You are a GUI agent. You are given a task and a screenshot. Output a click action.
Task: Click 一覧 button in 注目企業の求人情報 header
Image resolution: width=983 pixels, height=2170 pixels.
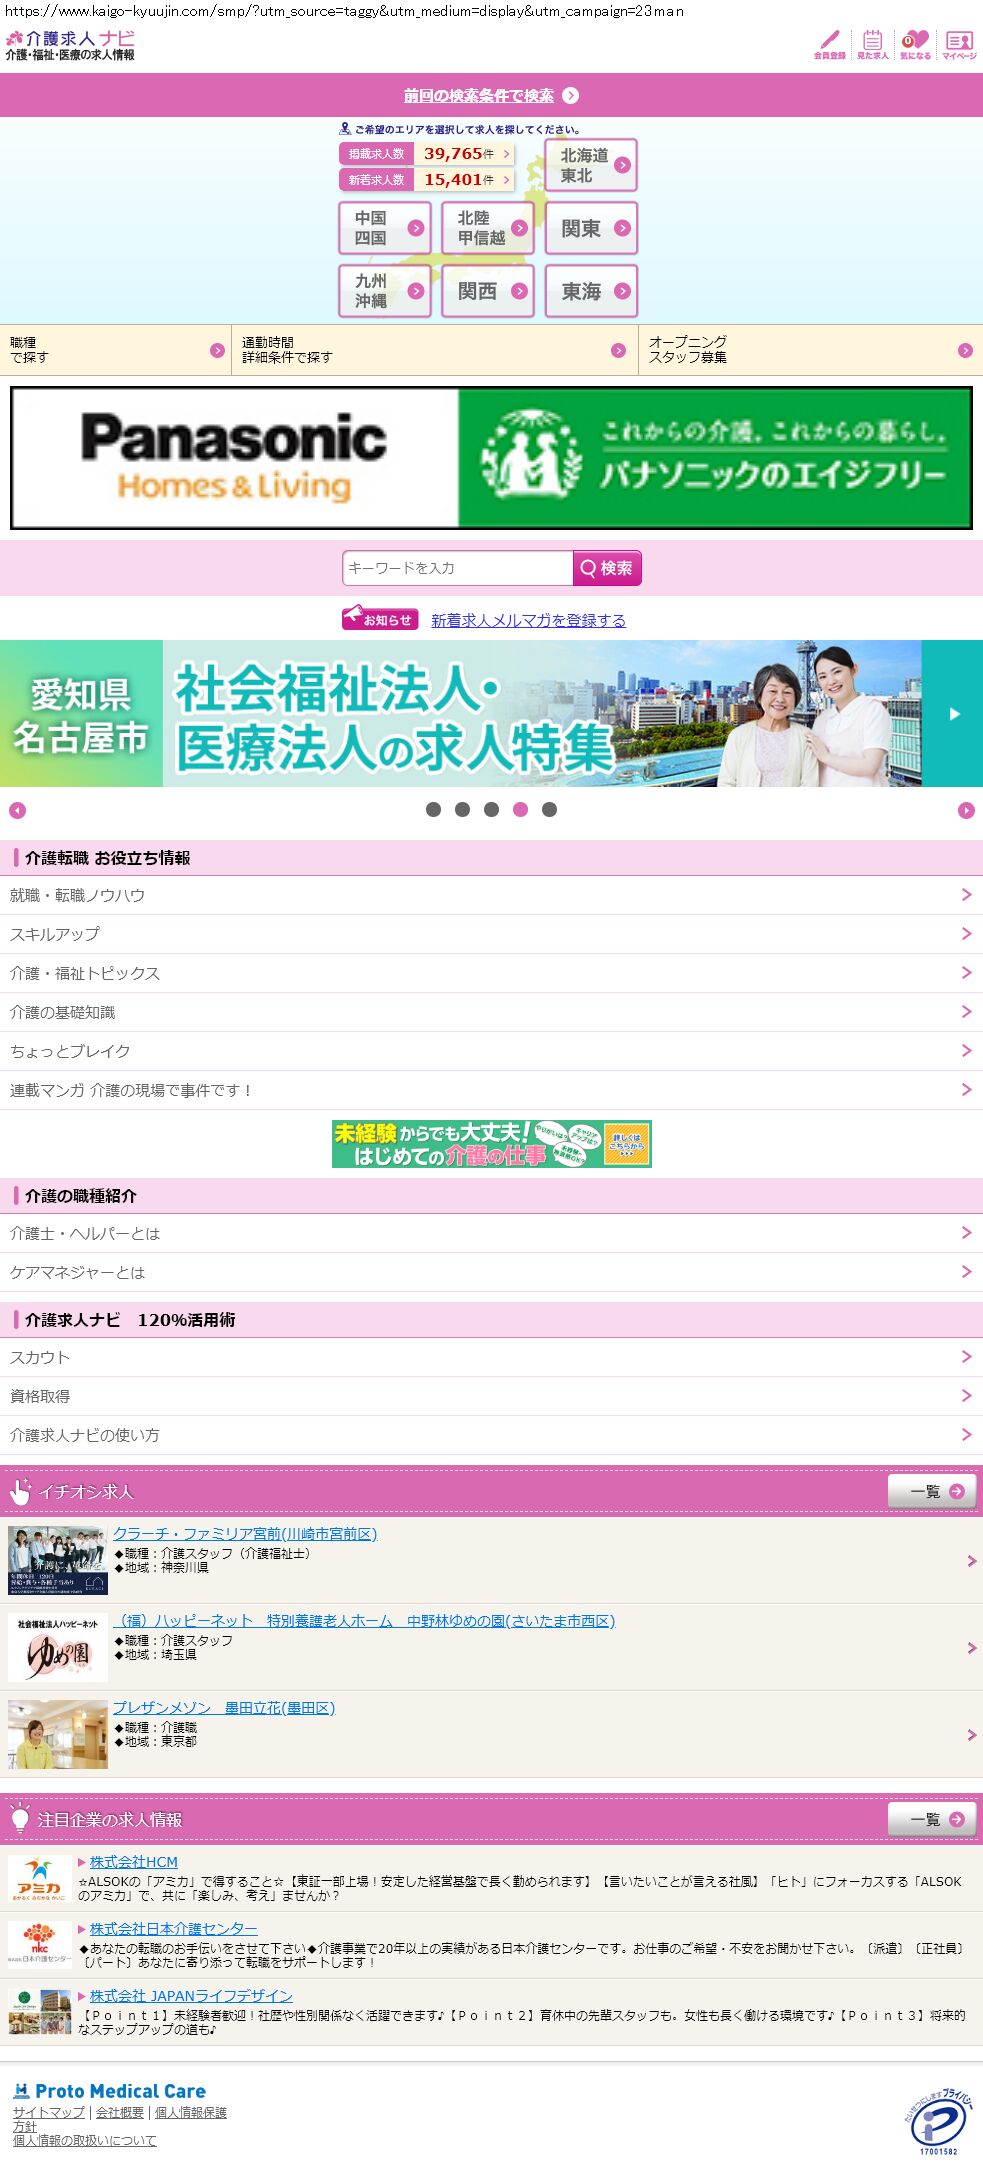tap(932, 1819)
